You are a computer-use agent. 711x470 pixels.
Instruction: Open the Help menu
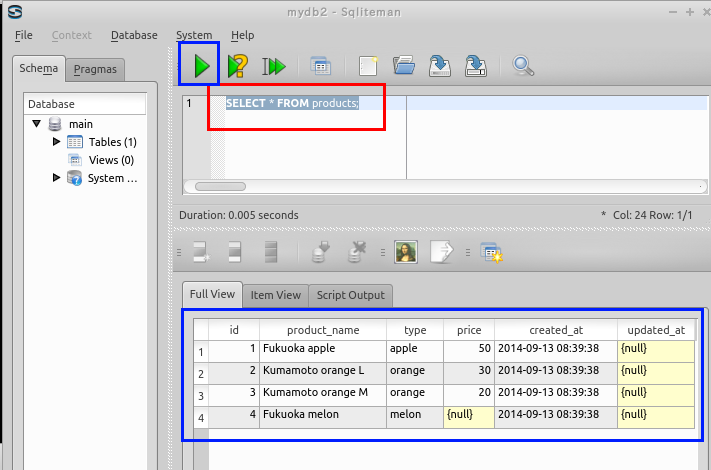pos(243,35)
